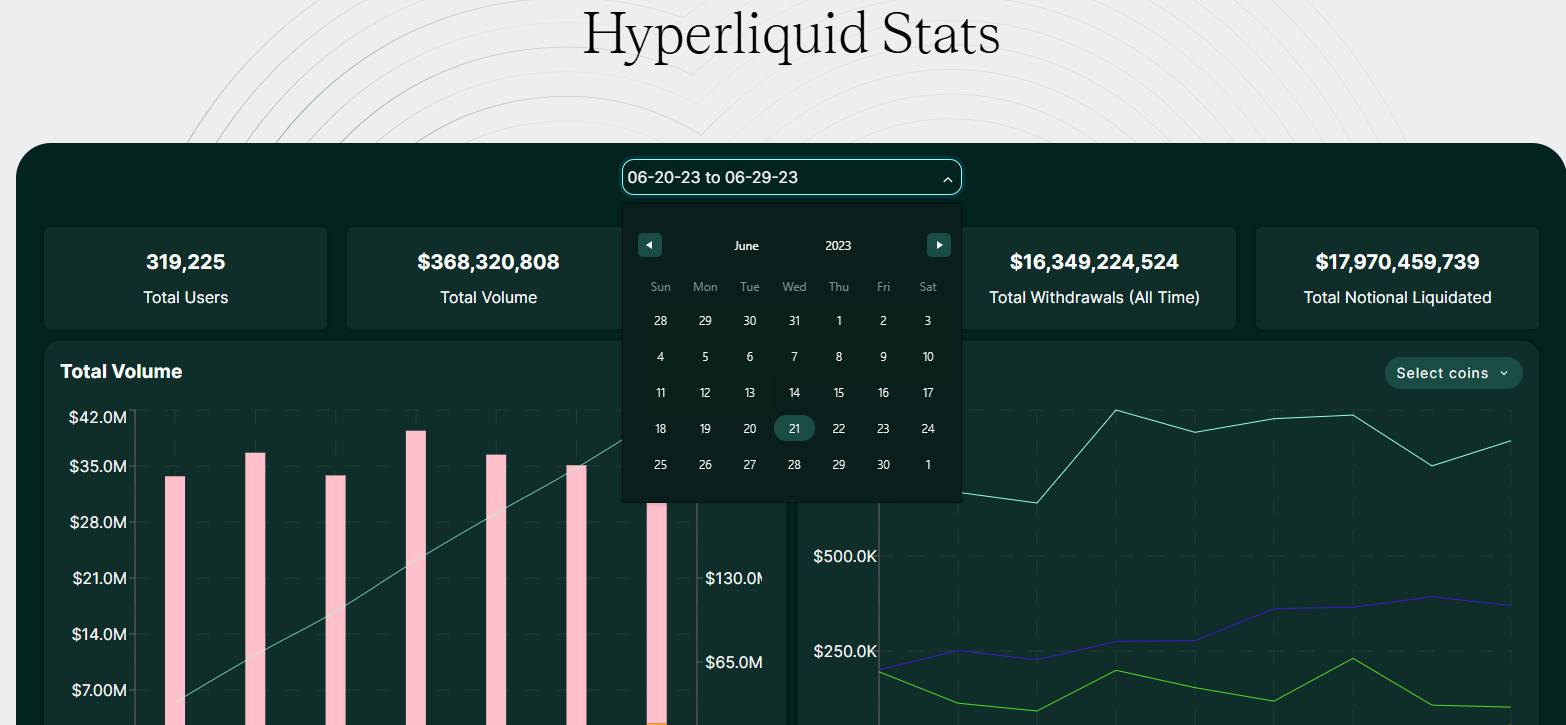Viewport: 1566px width, 725px height.
Task: Open the June month selector
Action: coord(746,246)
